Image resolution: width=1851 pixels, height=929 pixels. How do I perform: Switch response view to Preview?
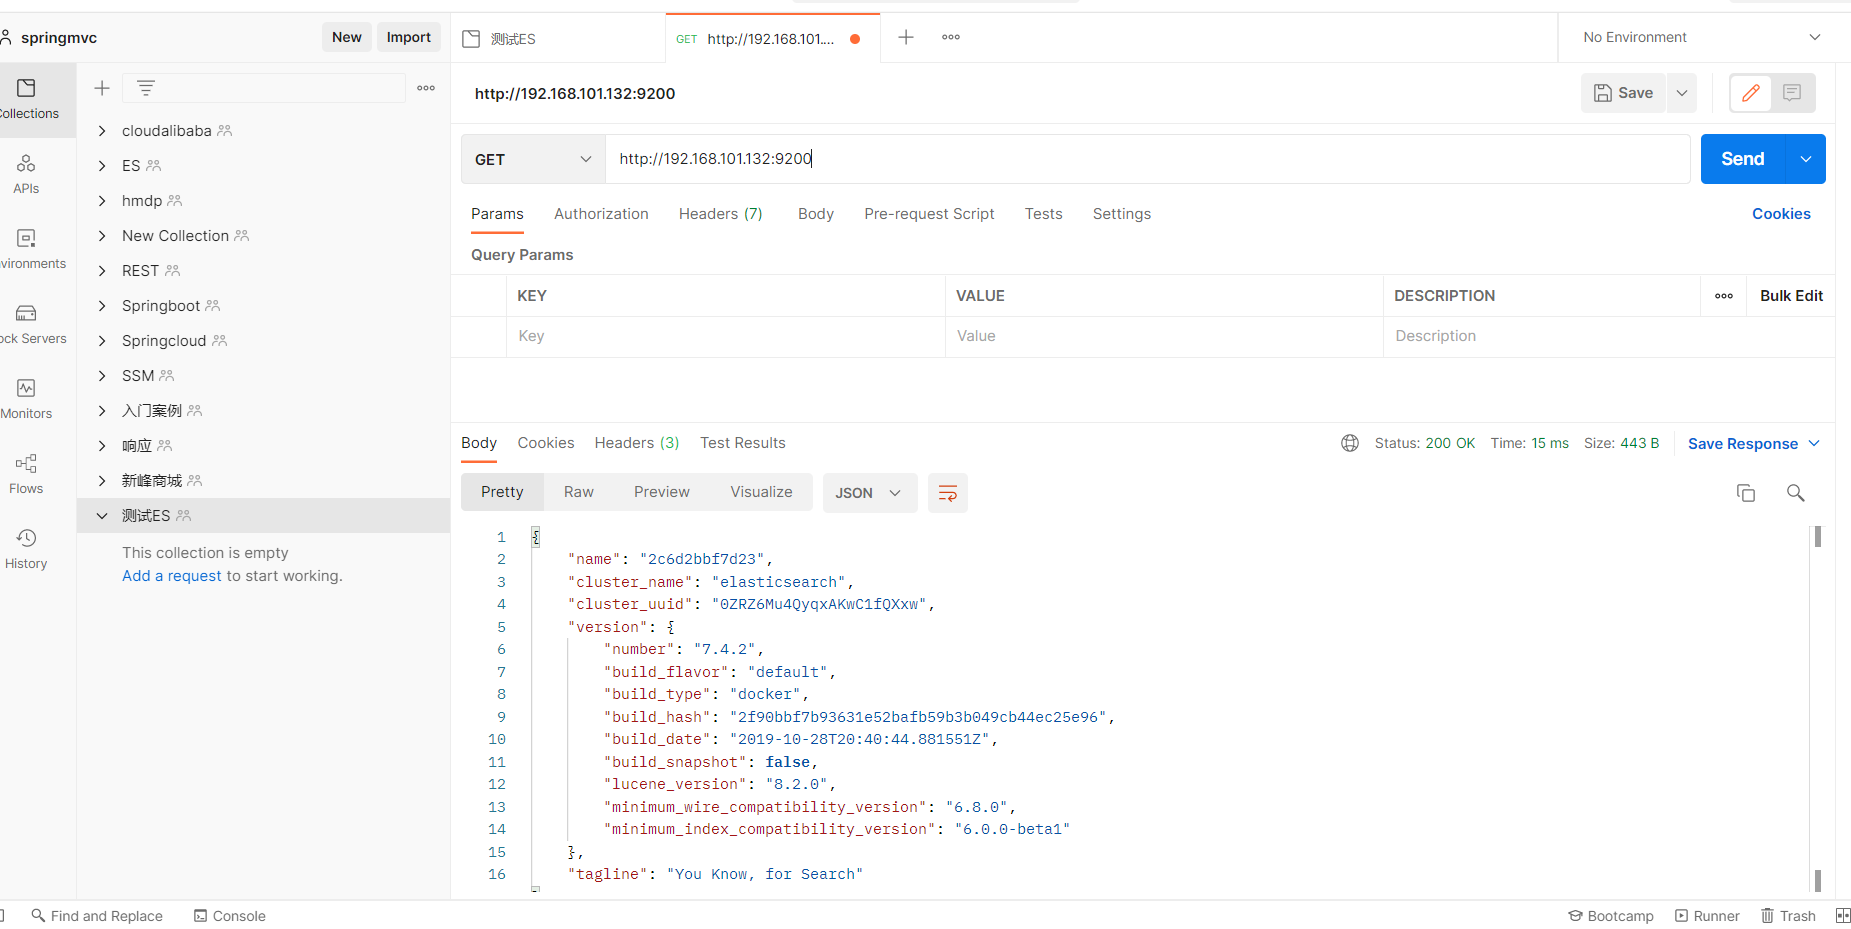point(662,492)
